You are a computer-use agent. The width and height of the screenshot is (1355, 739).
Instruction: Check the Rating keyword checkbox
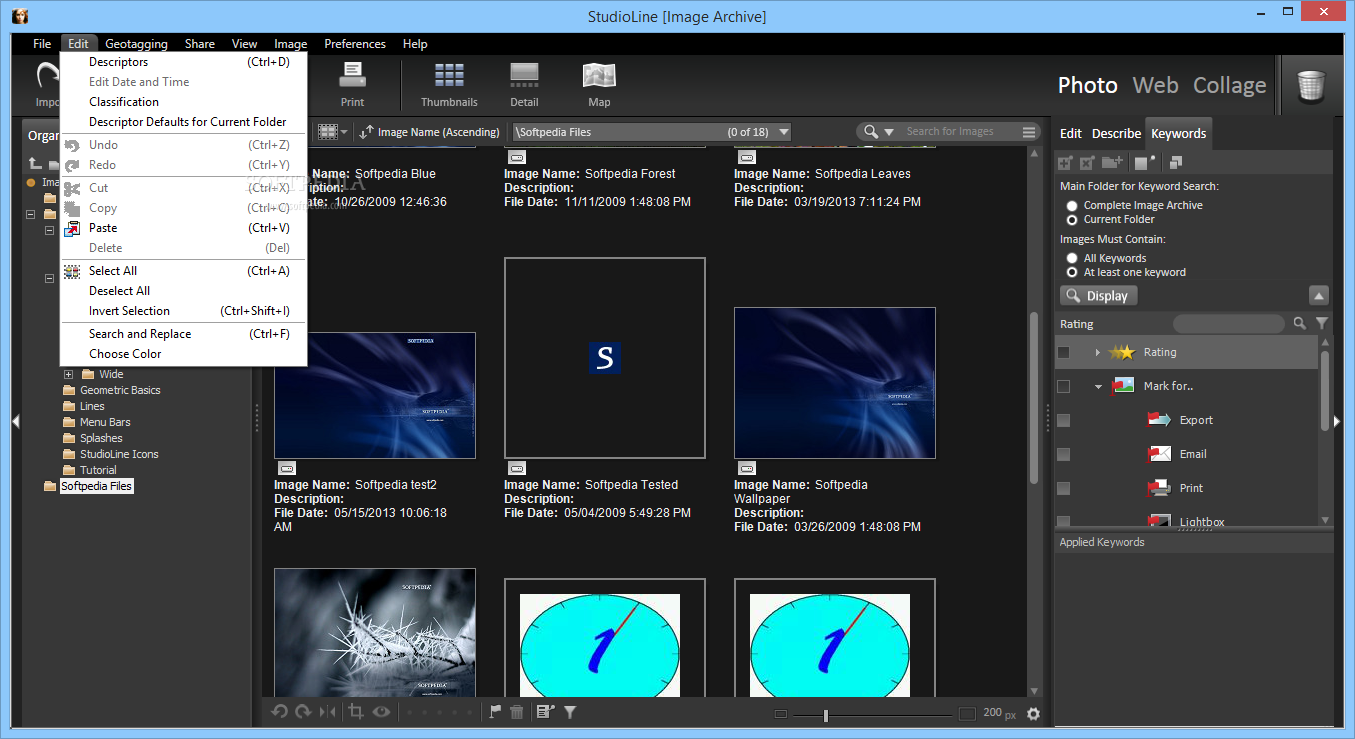(x=1063, y=352)
